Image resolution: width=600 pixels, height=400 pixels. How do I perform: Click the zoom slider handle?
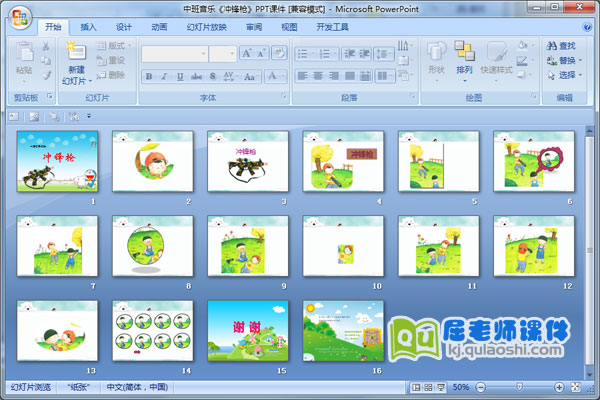coord(519,387)
